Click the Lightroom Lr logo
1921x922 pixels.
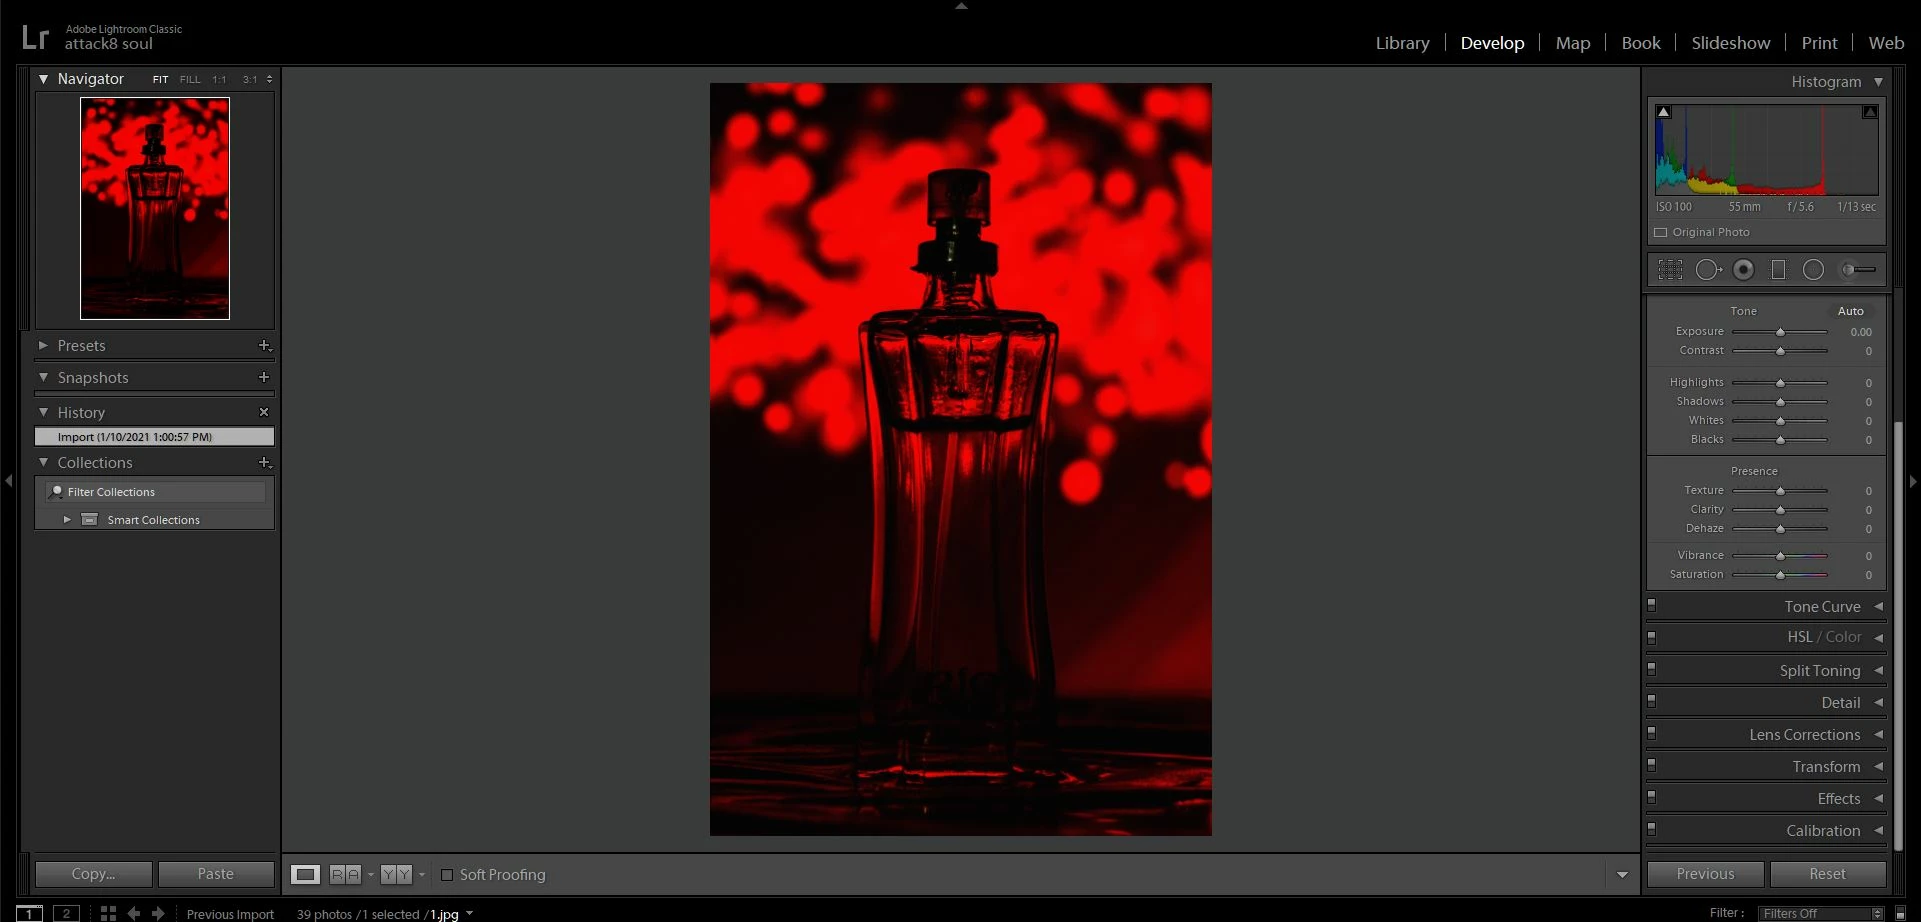click(x=35, y=37)
